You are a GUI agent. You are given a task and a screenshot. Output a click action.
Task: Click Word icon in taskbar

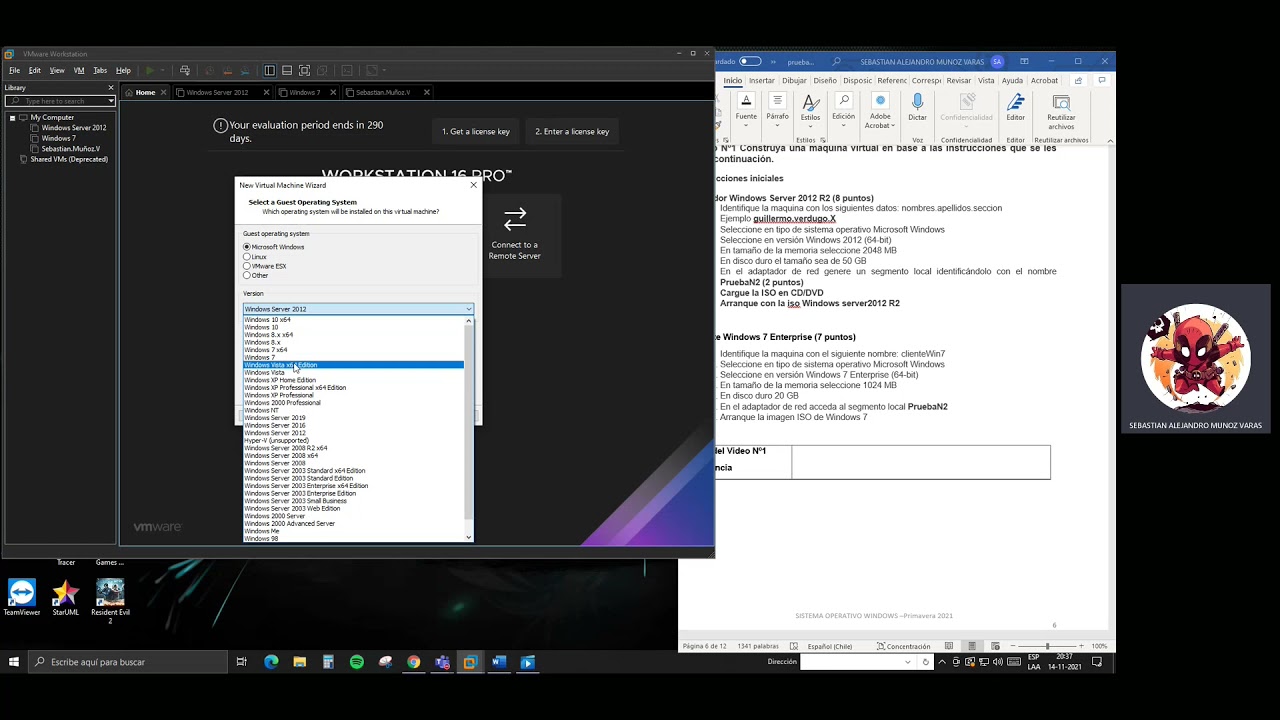[499, 662]
